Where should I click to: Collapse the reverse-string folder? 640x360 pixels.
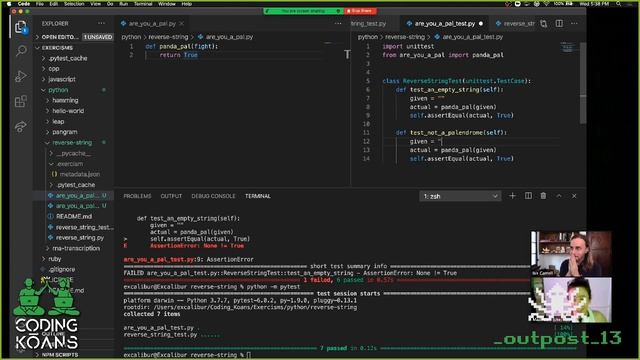72,142
